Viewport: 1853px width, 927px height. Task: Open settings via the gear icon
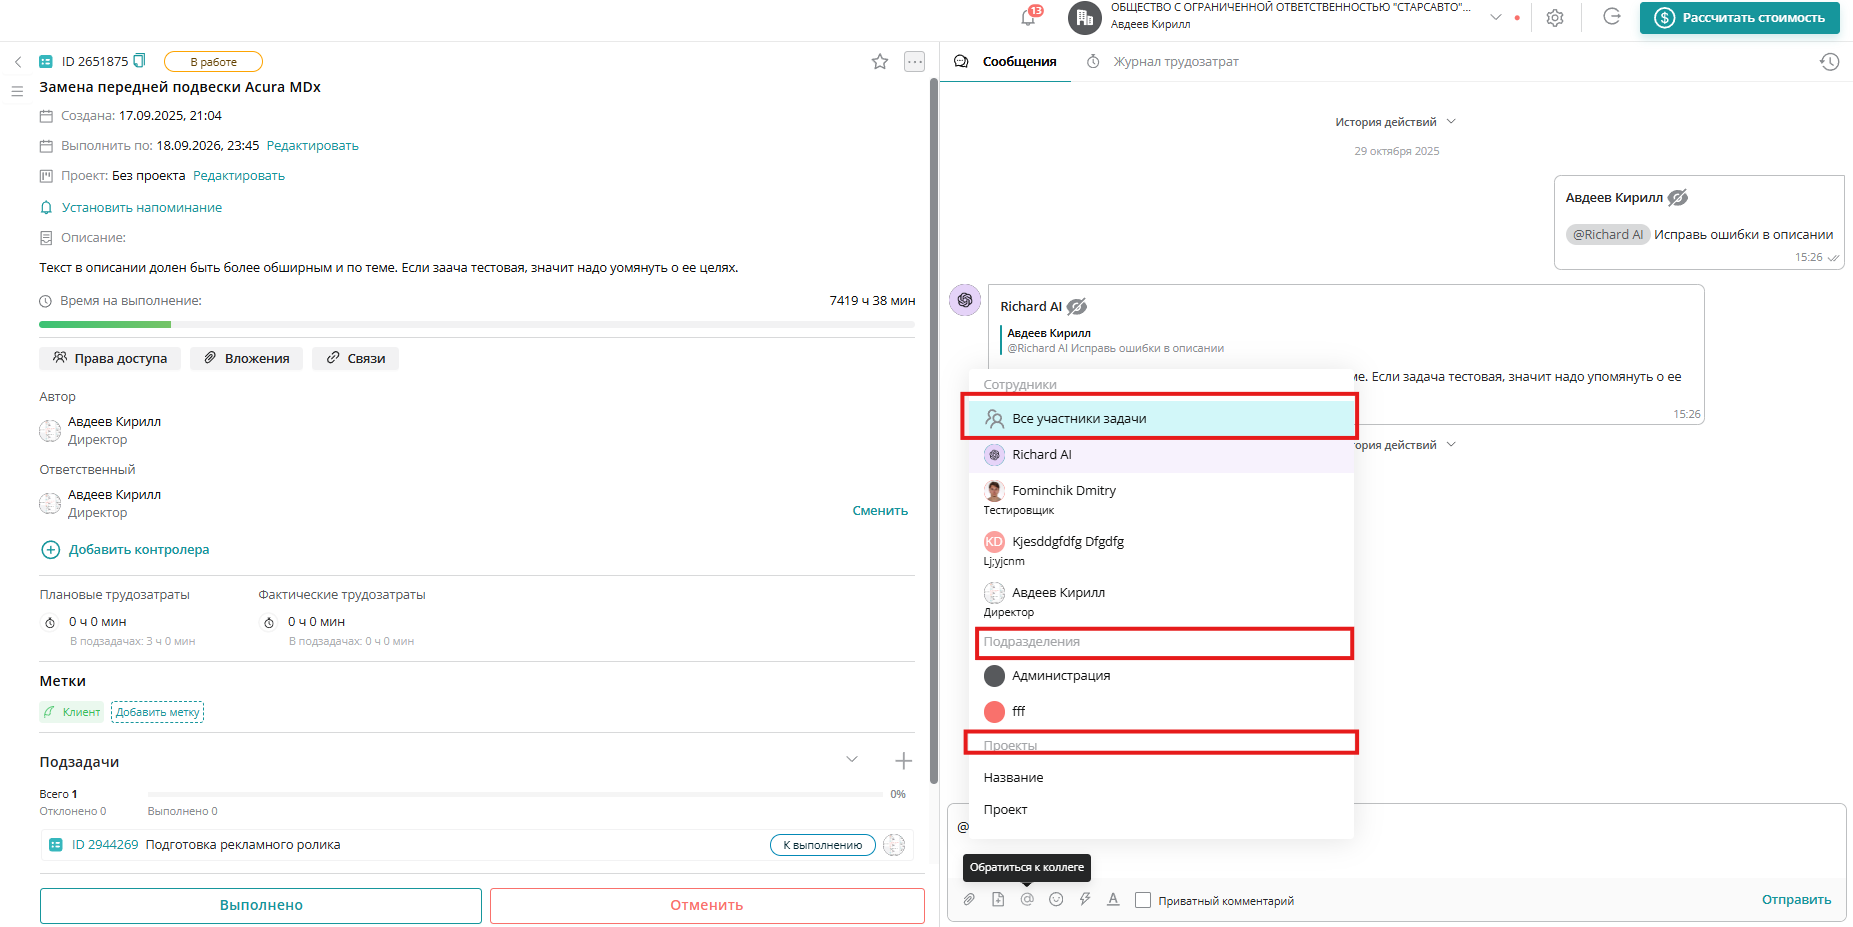(x=1555, y=17)
